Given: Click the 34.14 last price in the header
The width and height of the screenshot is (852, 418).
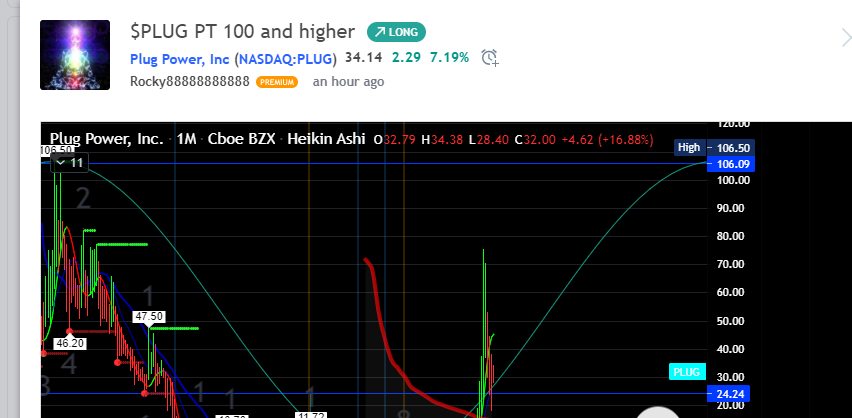Looking at the screenshot, I should (x=364, y=57).
